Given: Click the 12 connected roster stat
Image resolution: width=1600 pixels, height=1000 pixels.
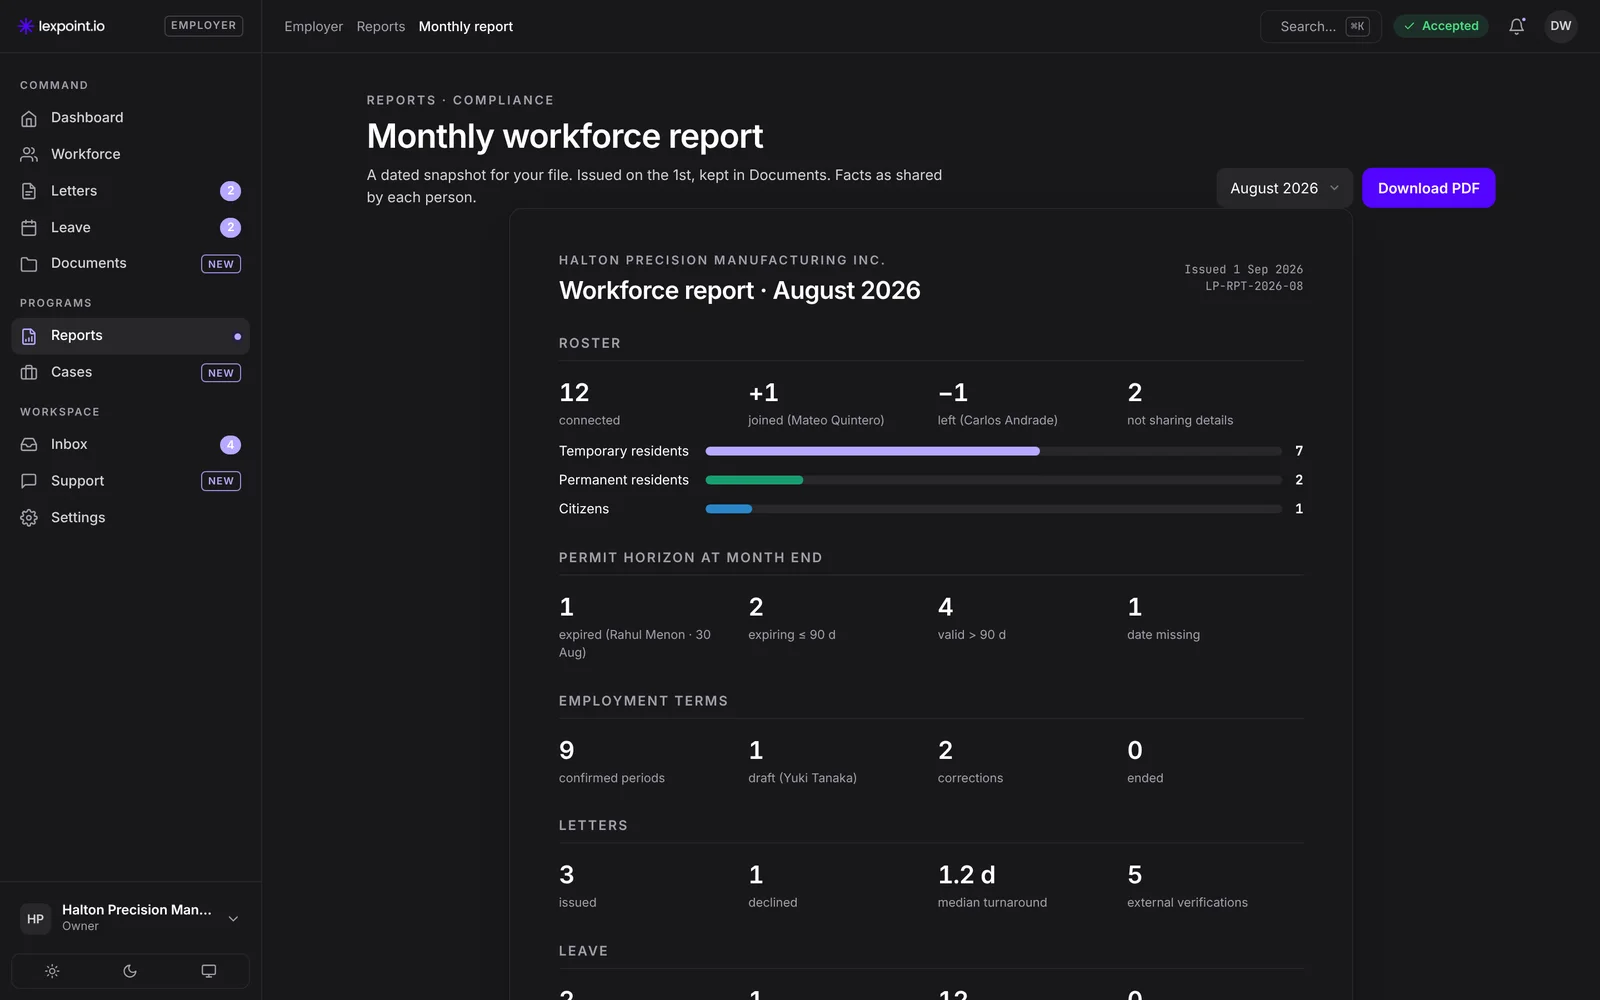Looking at the screenshot, I should (590, 403).
